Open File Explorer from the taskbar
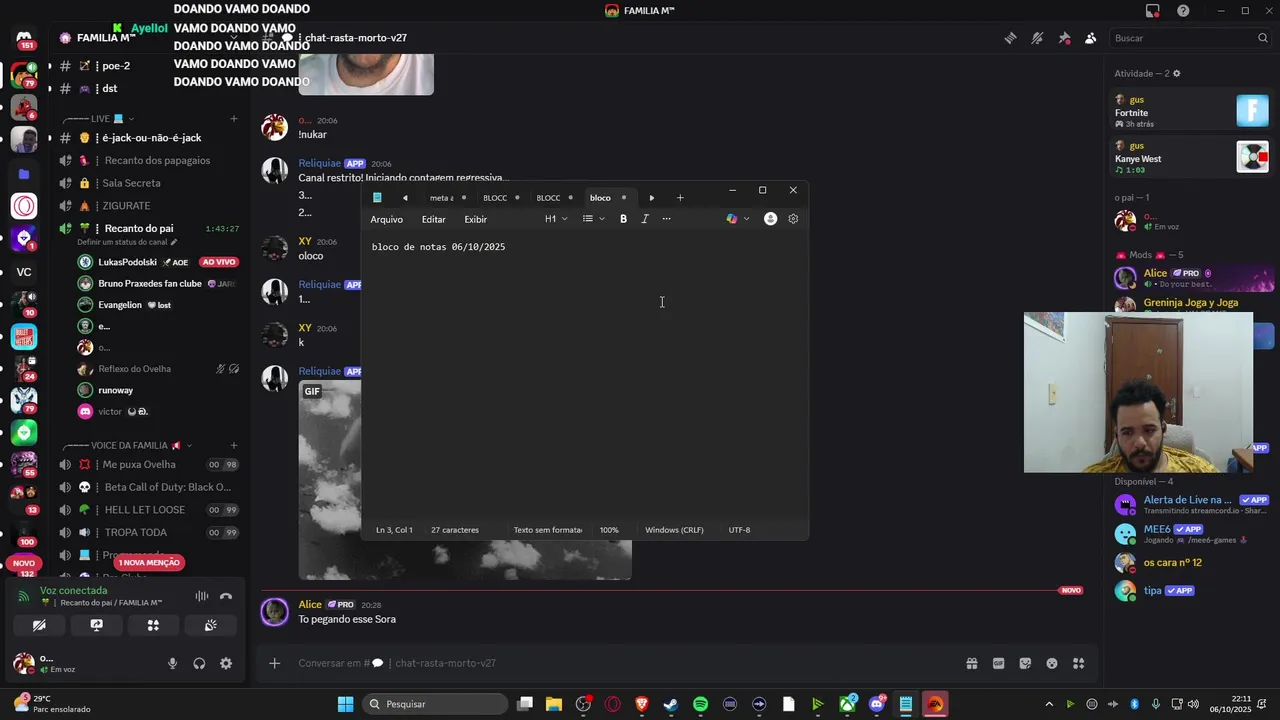 (553, 704)
